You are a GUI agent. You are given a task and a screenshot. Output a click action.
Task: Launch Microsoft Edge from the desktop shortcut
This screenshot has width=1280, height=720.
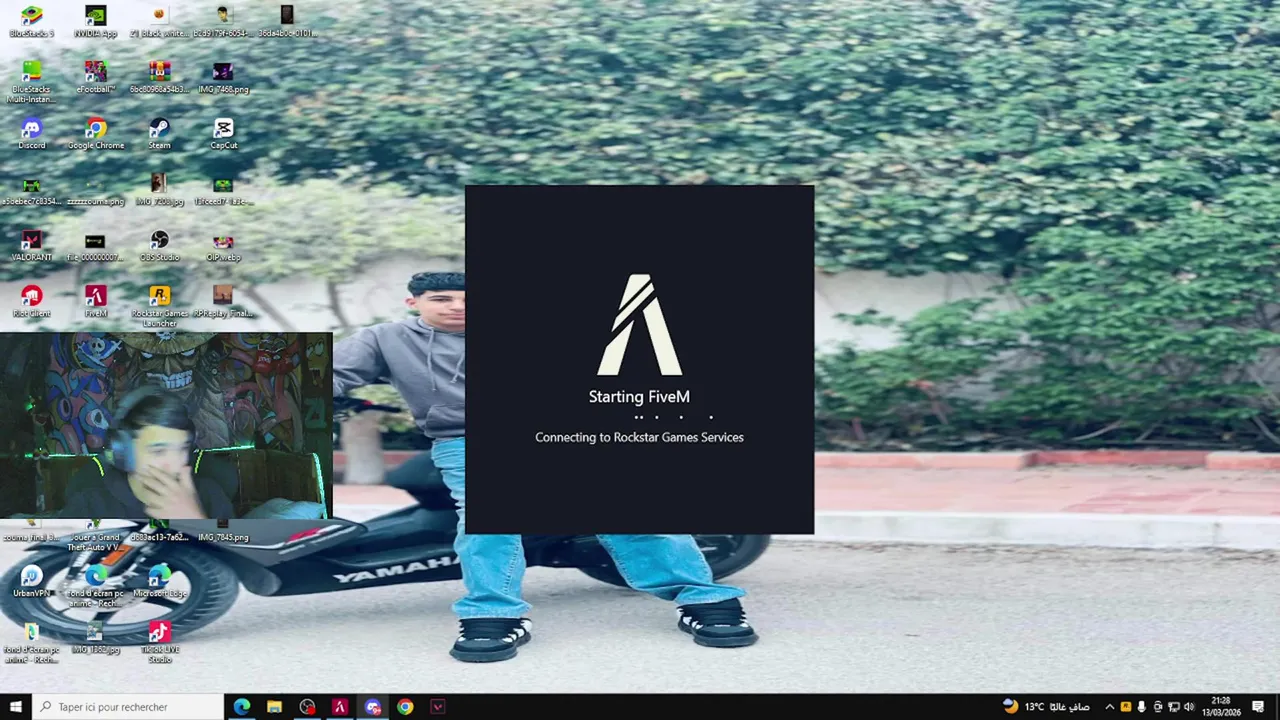point(160,581)
